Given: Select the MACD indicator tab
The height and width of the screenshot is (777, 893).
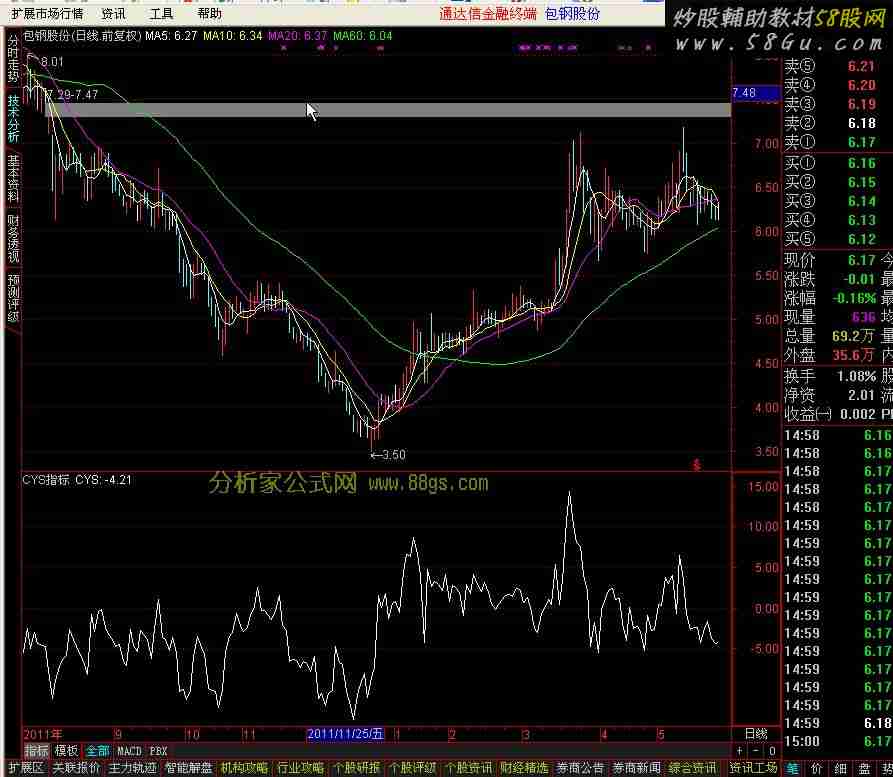Looking at the screenshot, I should point(129,750).
